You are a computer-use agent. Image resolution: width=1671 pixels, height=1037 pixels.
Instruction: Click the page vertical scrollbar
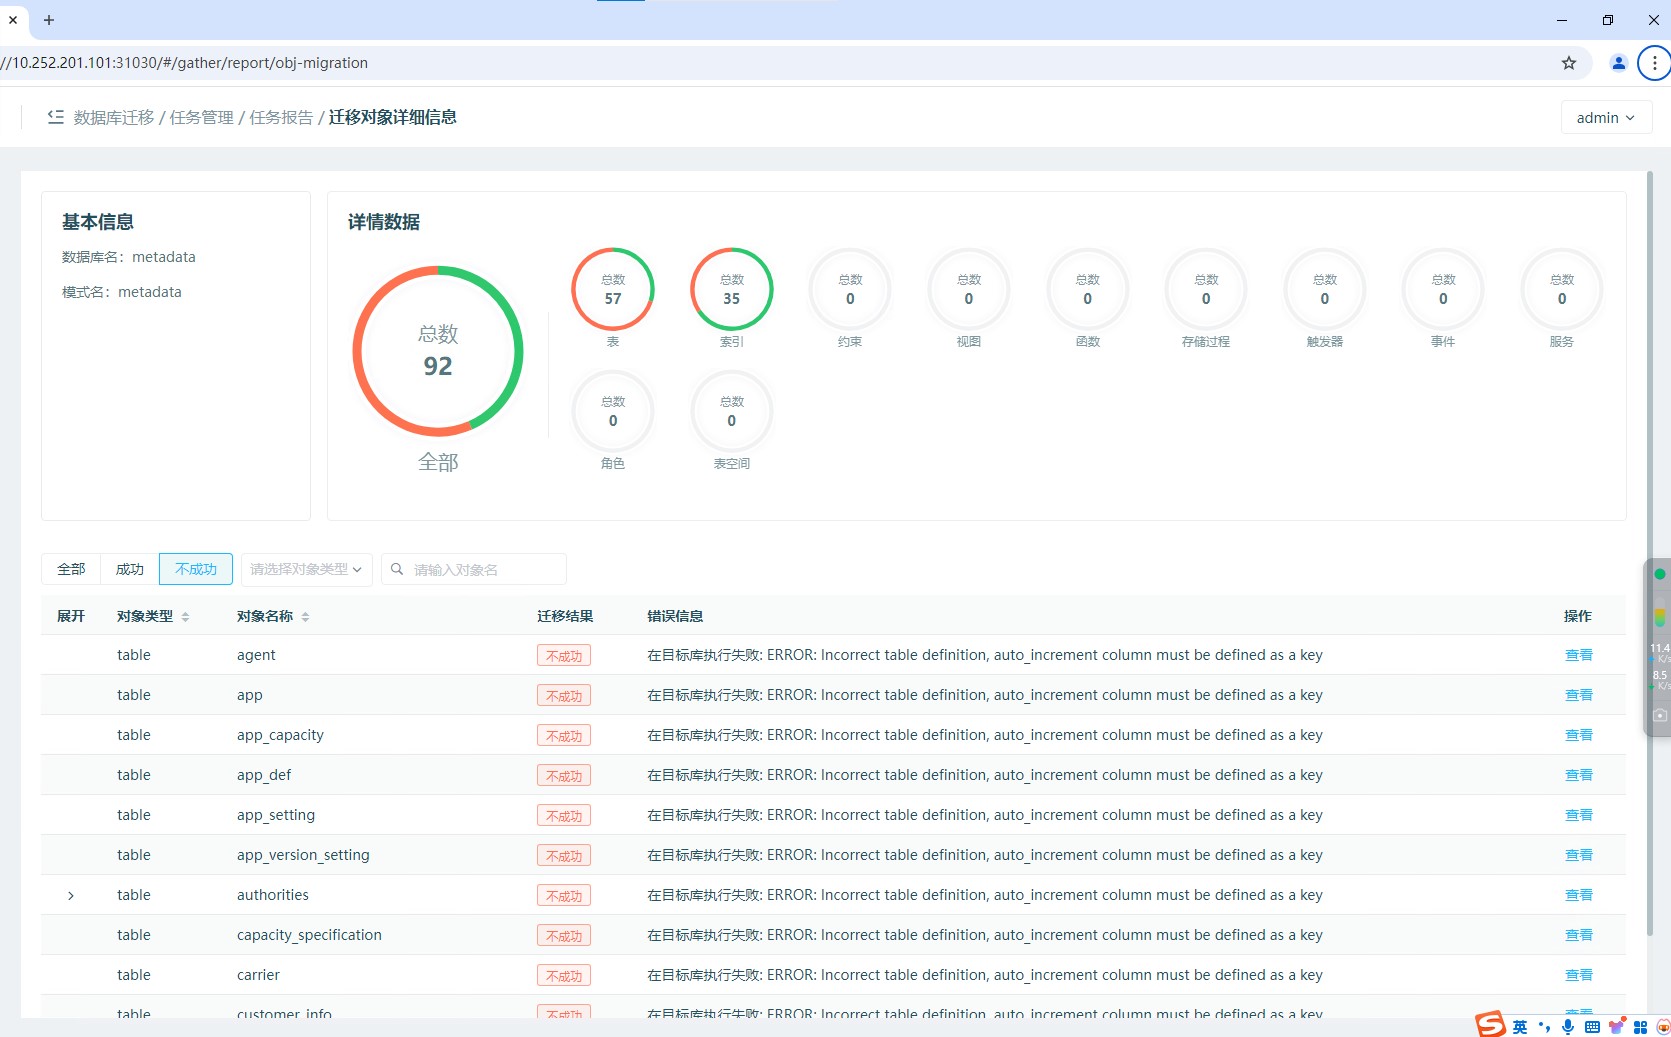(x=1649, y=553)
